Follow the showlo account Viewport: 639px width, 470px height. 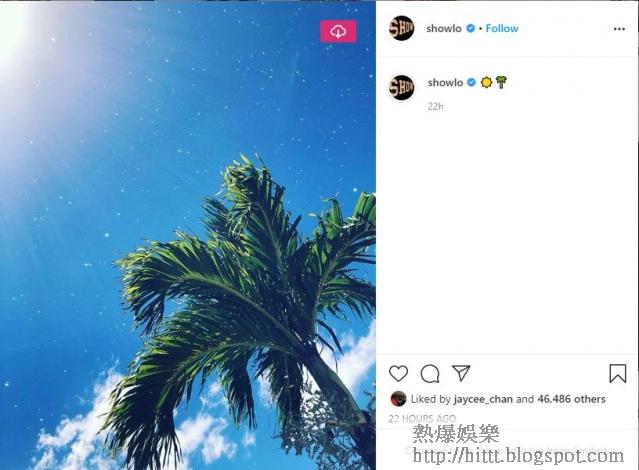502,29
